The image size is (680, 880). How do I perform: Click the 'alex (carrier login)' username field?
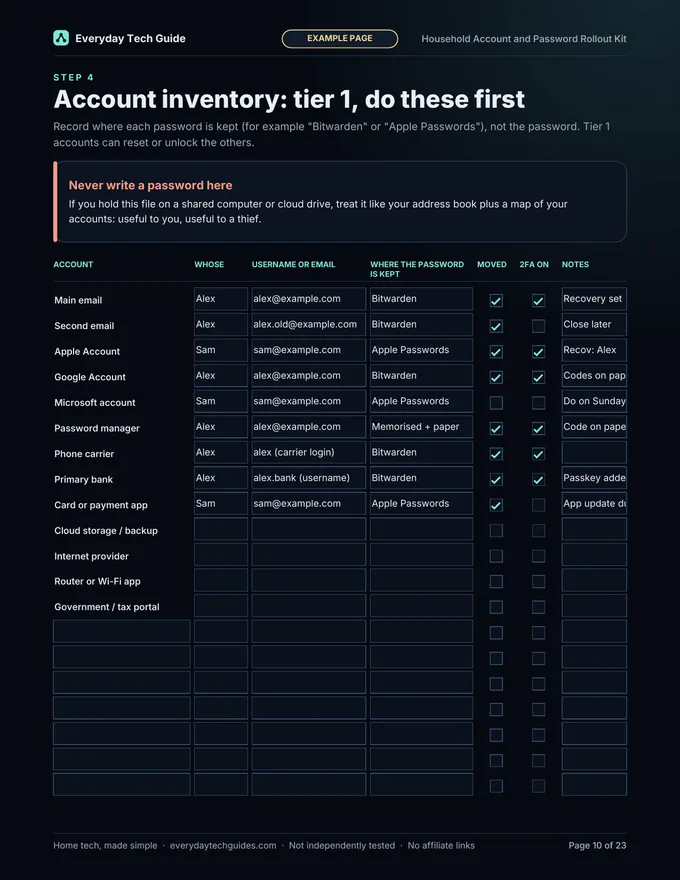tap(309, 452)
